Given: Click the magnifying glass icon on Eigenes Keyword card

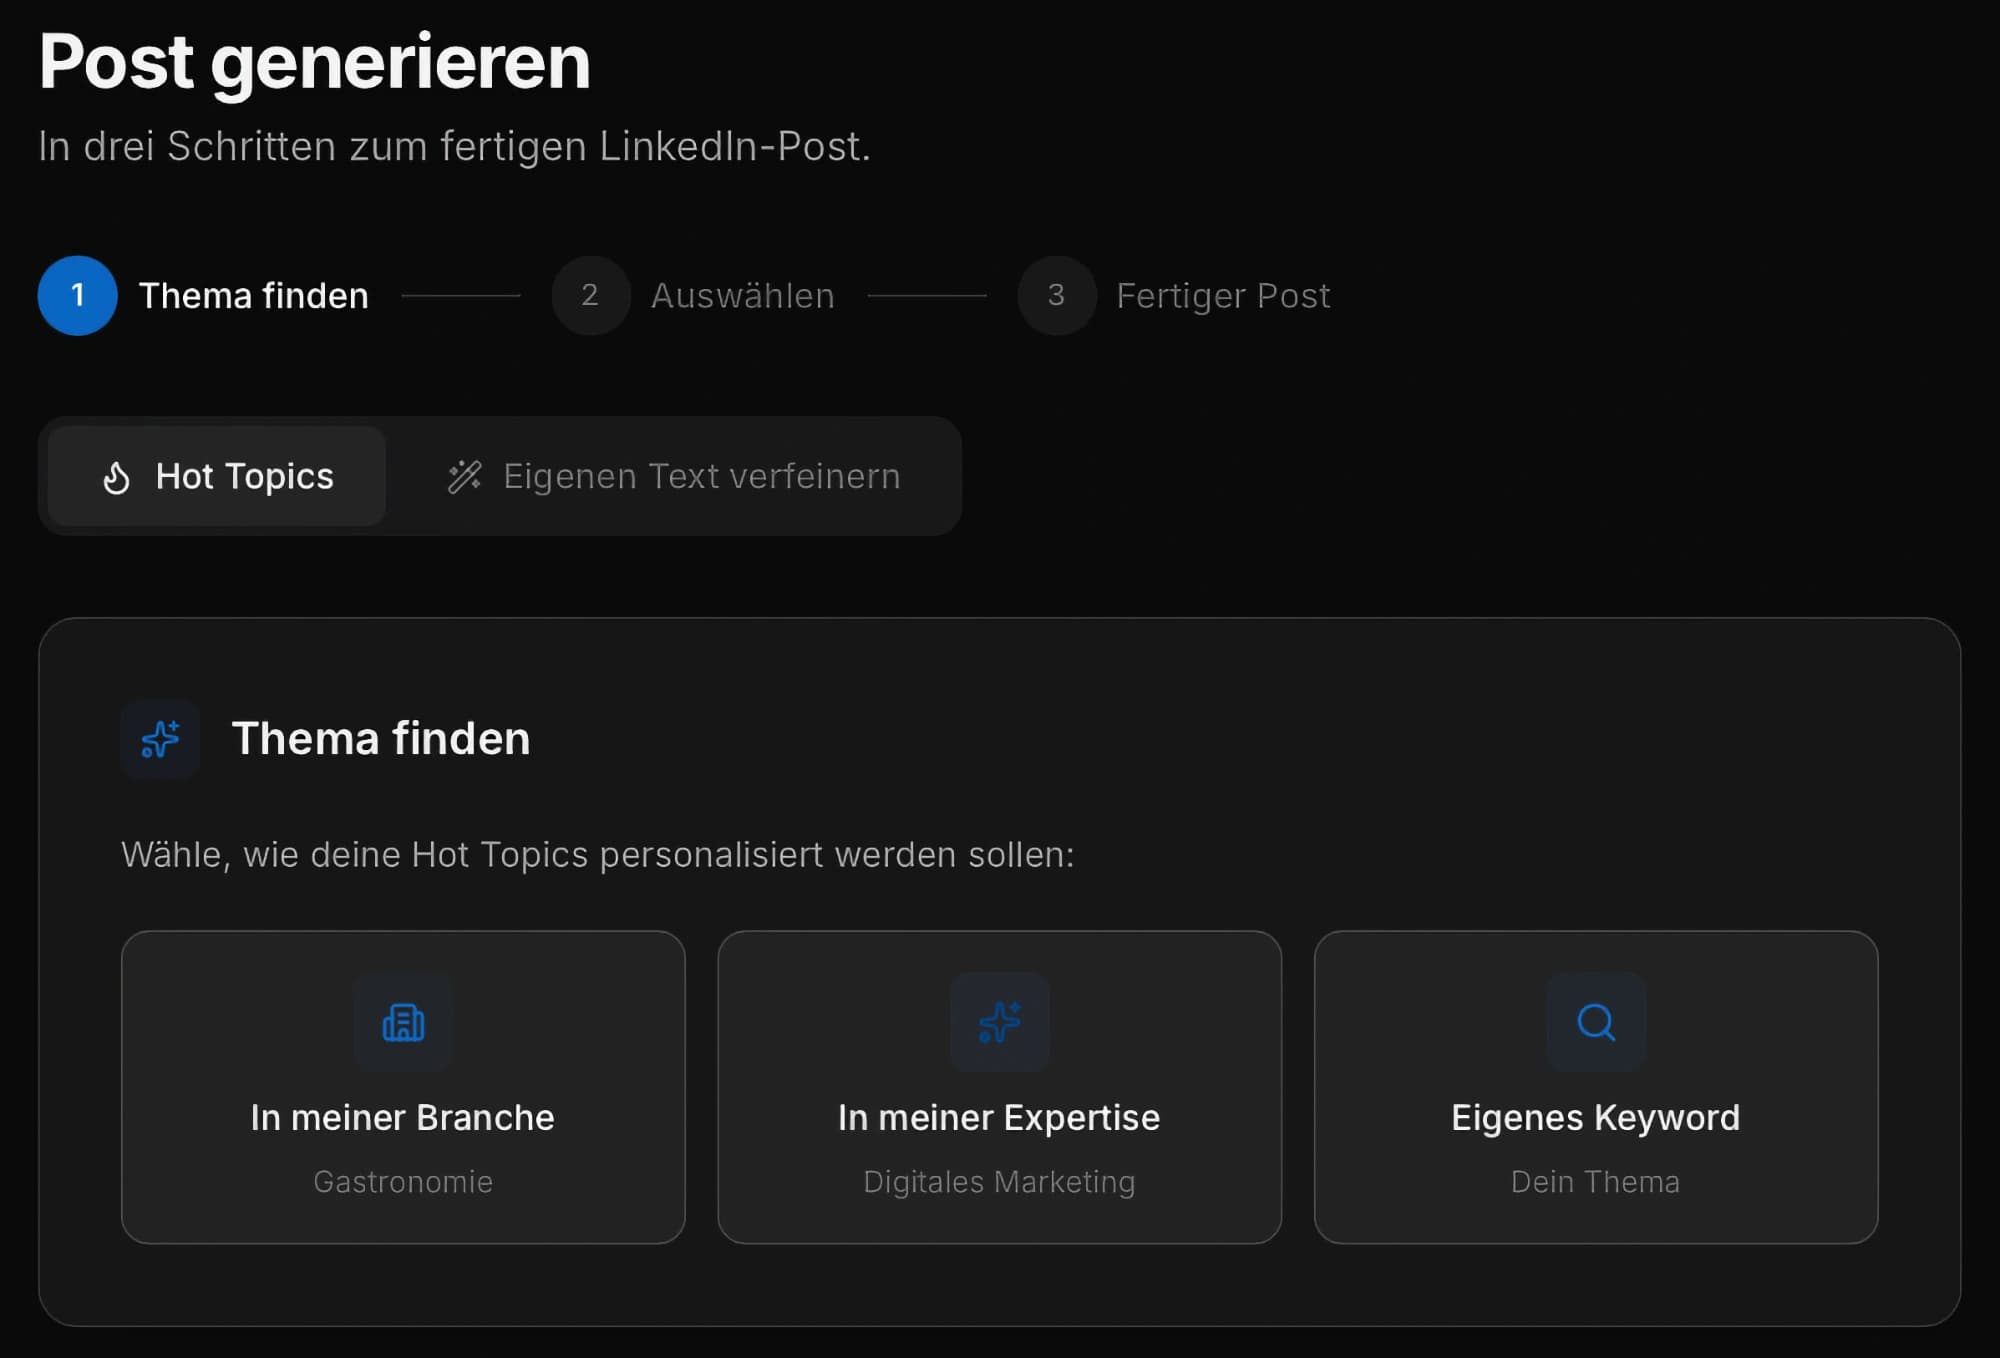Looking at the screenshot, I should click(1595, 1022).
